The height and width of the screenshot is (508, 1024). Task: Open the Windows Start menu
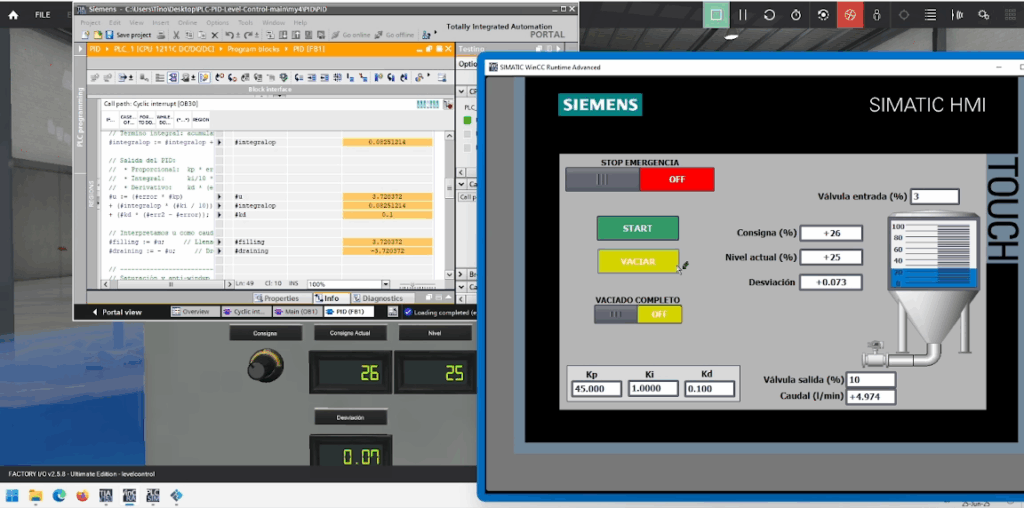pos(12,496)
